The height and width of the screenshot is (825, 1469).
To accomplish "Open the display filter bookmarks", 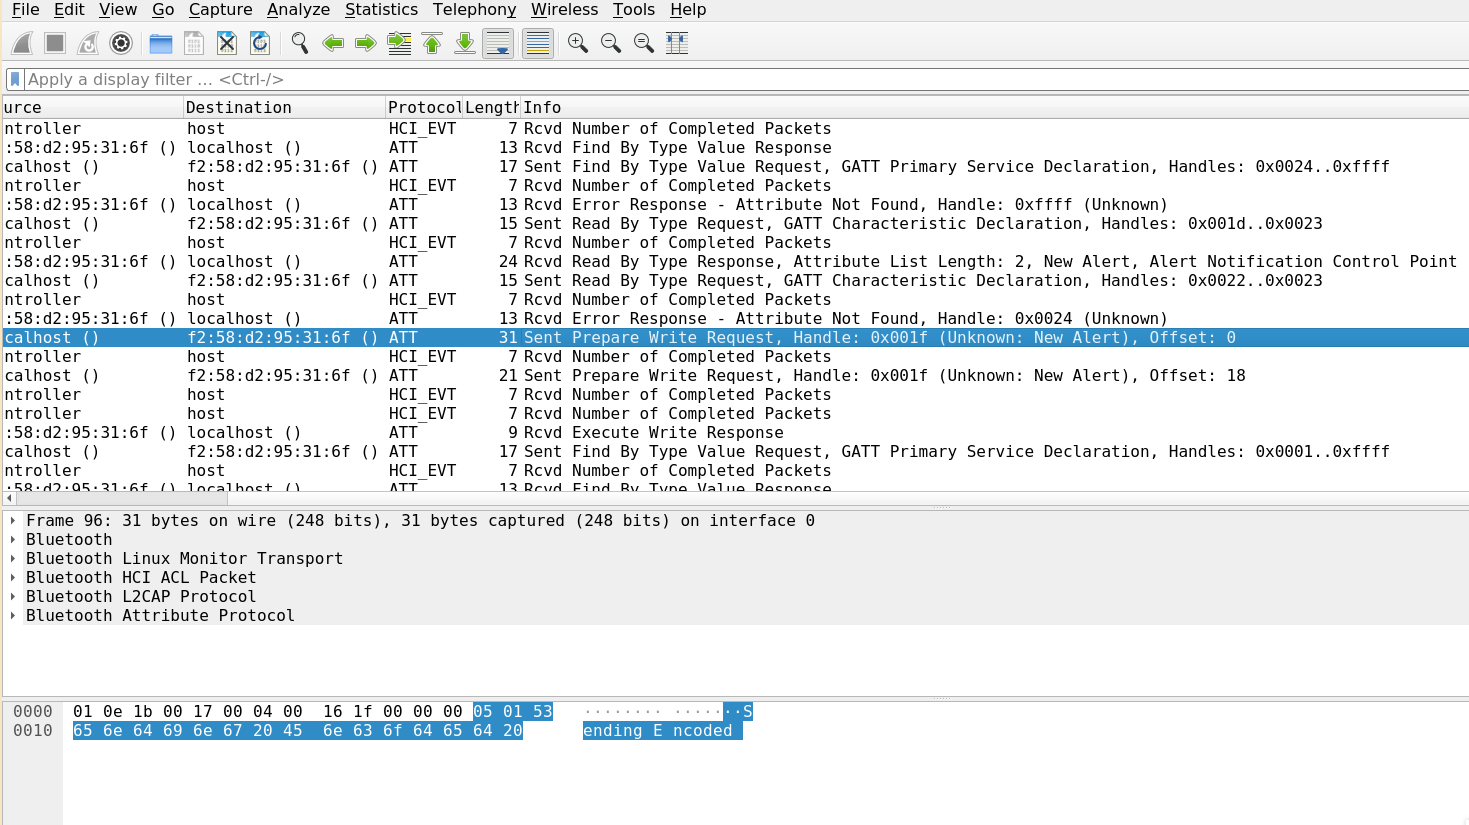I will (14, 79).
